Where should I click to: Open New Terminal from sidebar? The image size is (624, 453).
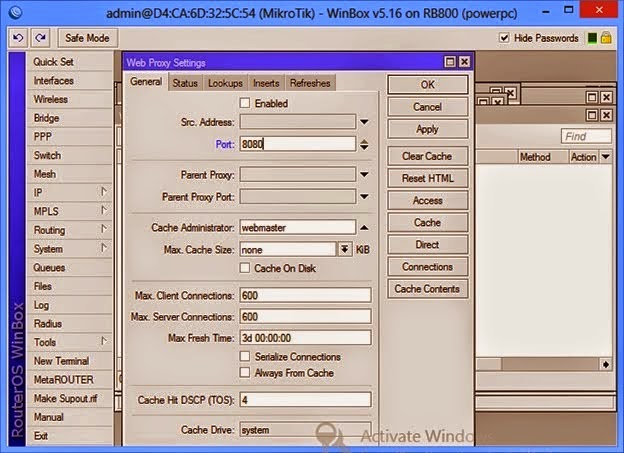(x=70, y=361)
